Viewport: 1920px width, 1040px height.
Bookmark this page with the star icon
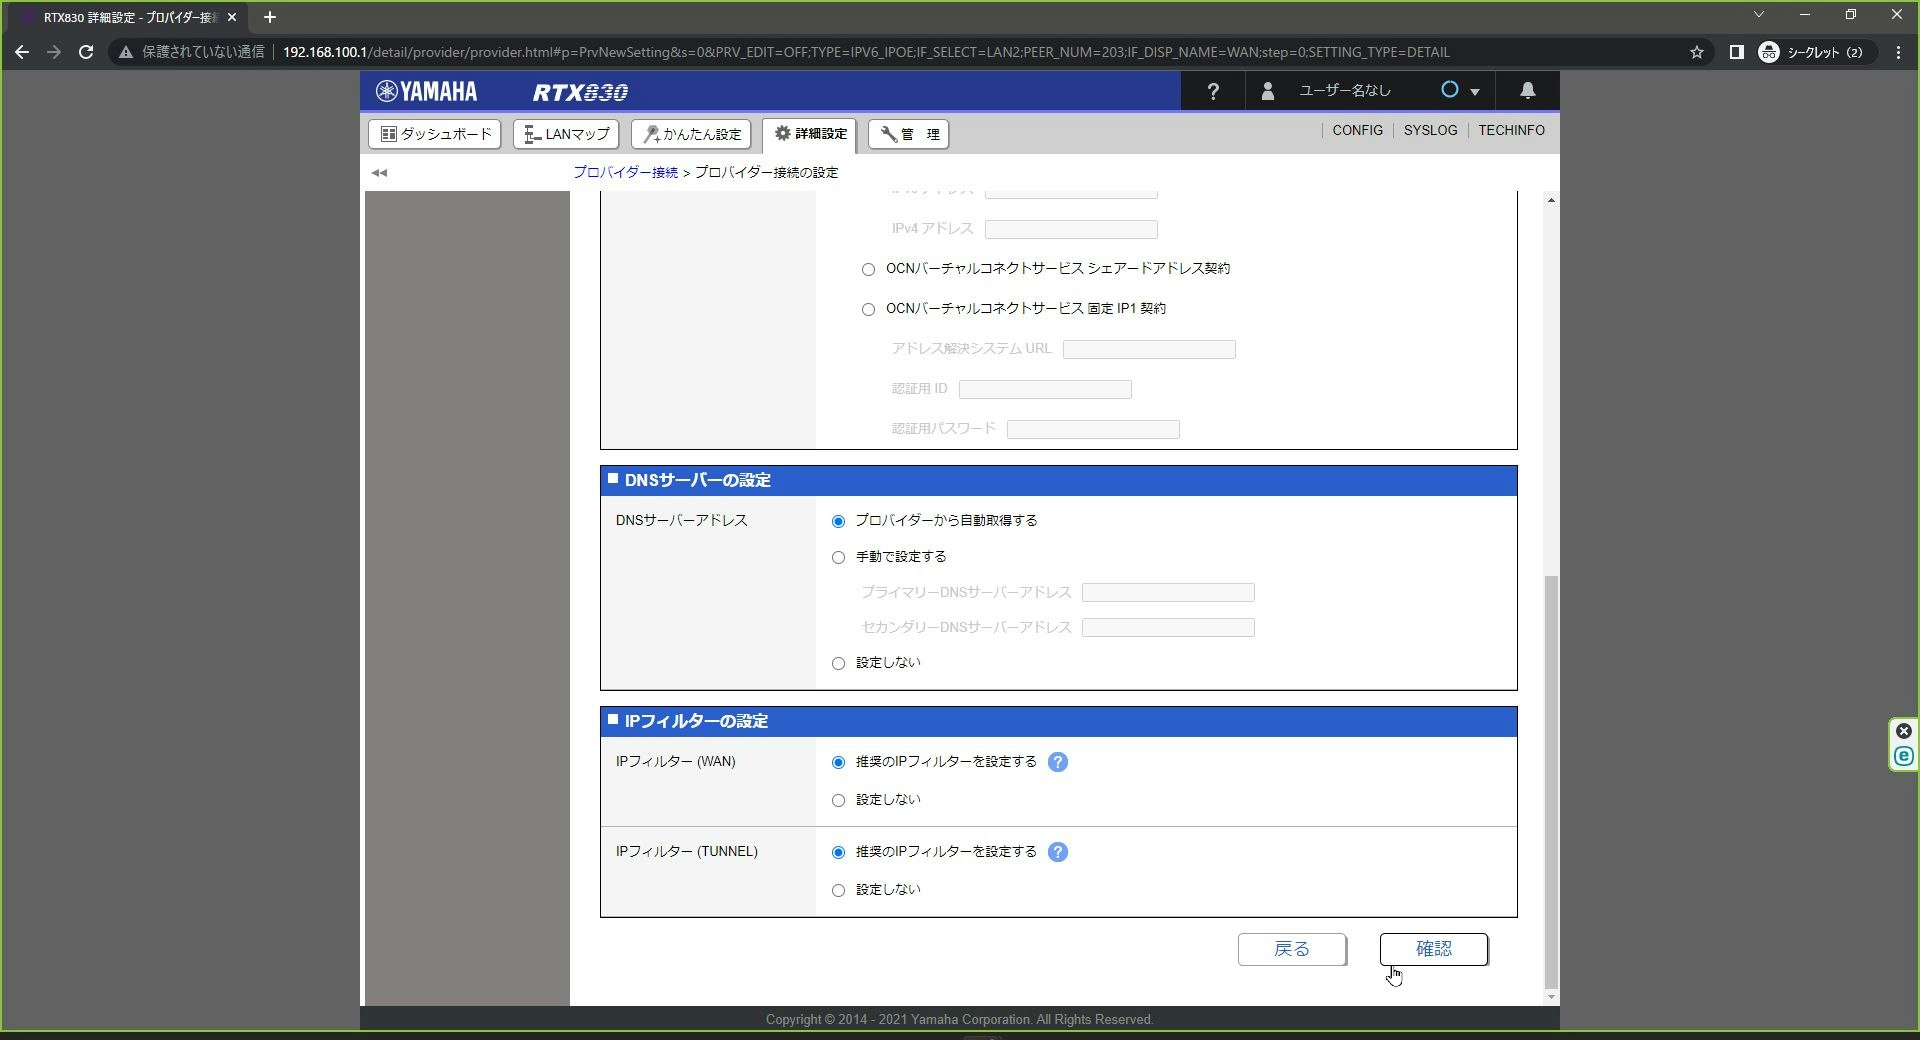coord(1696,52)
